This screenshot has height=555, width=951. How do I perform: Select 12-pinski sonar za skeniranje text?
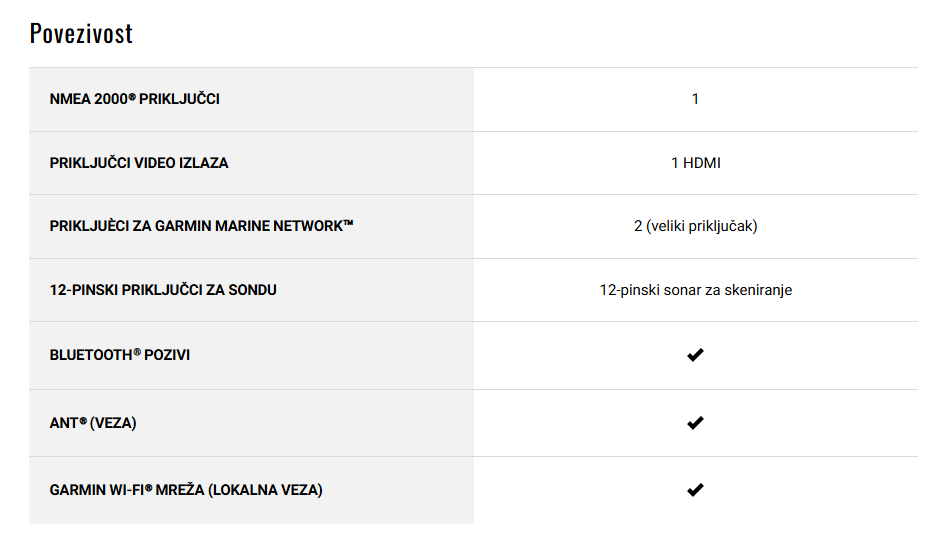pos(696,290)
